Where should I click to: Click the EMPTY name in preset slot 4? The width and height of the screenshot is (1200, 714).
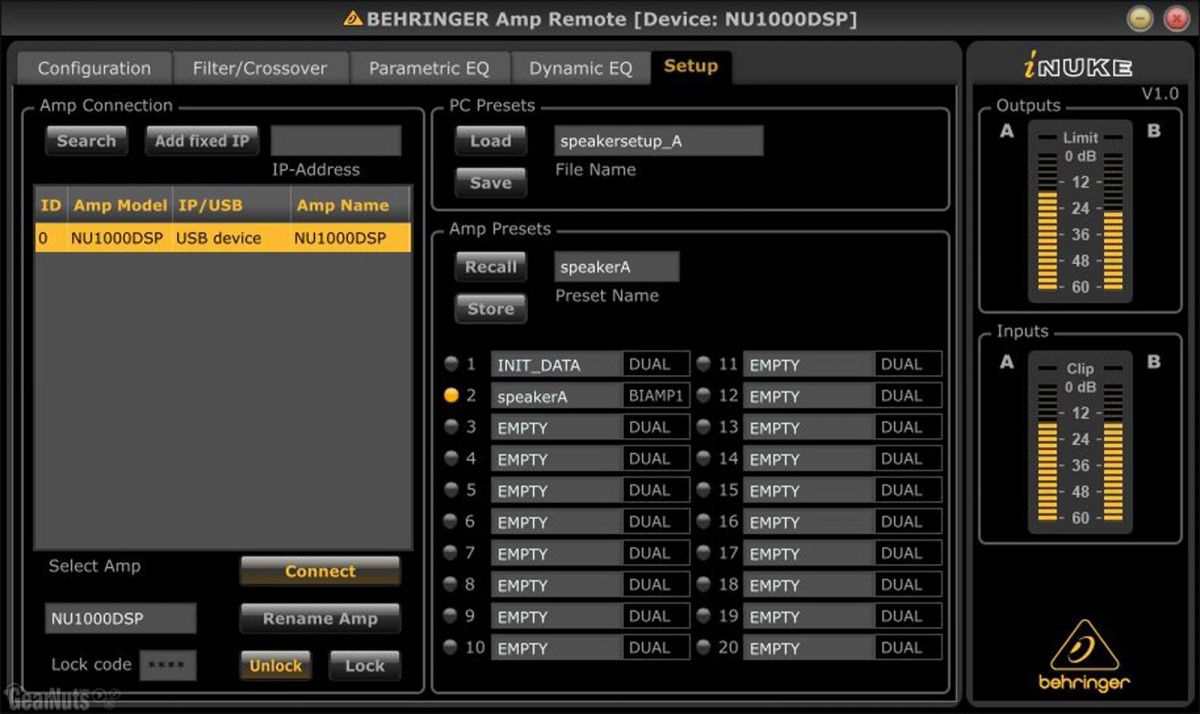point(556,459)
